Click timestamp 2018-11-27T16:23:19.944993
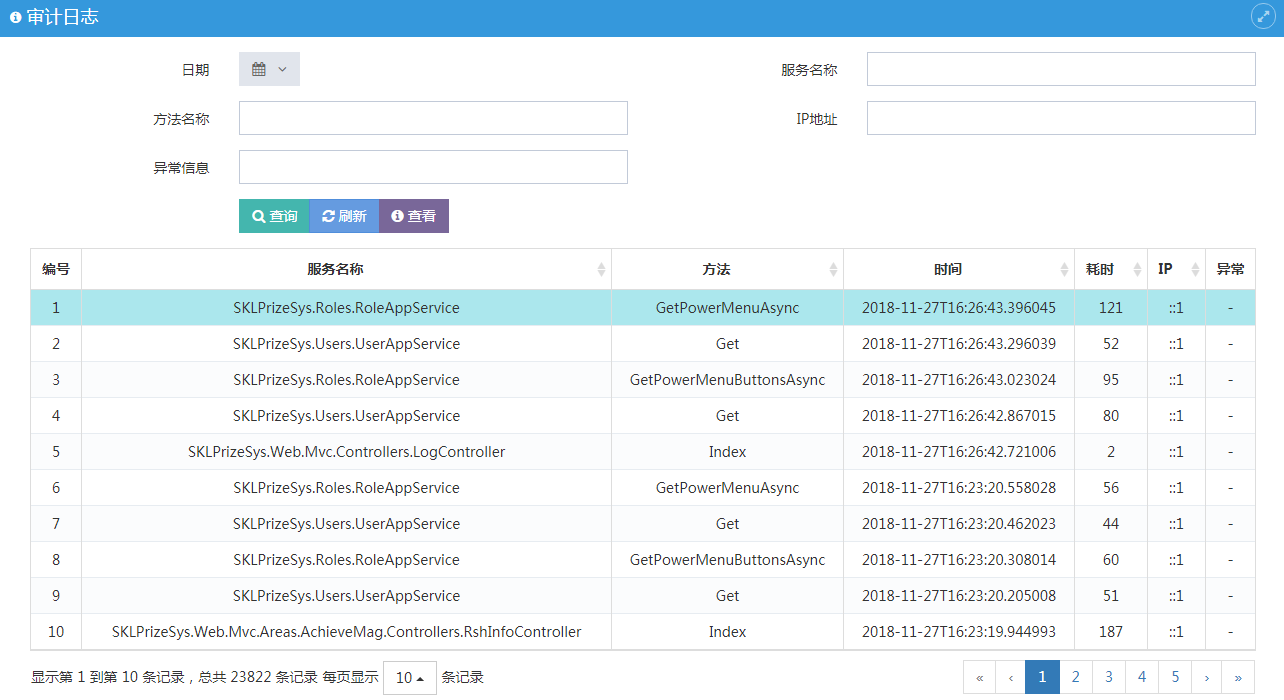 coord(959,632)
